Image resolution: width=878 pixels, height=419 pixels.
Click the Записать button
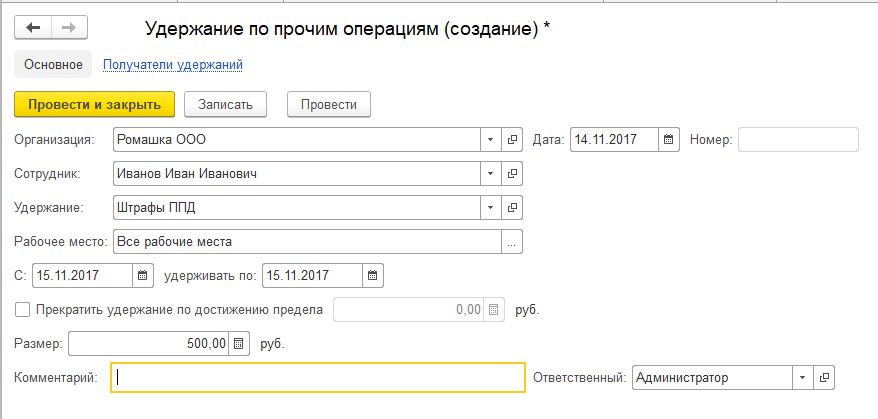click(x=225, y=105)
